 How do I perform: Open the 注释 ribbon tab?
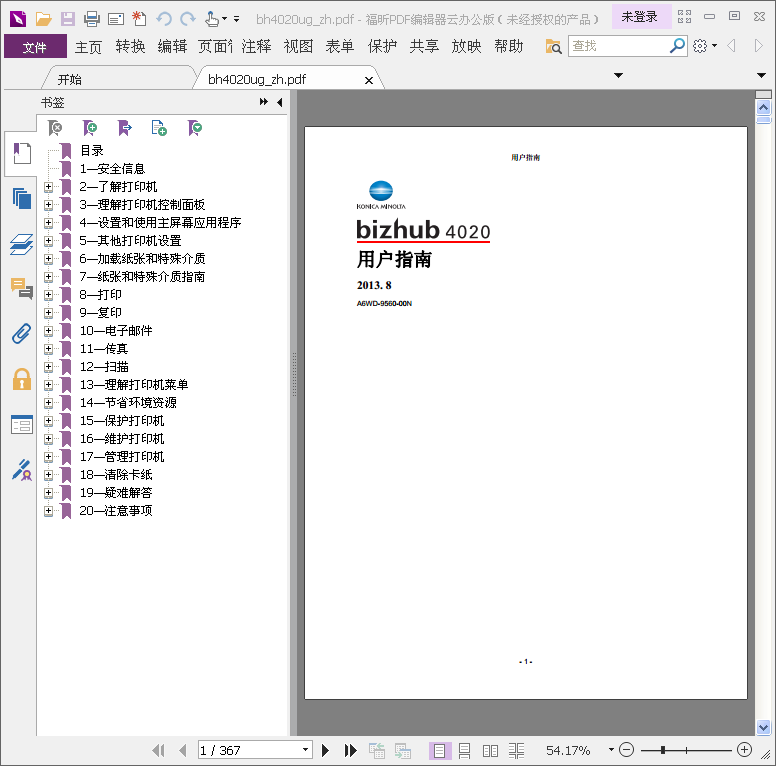click(256, 47)
